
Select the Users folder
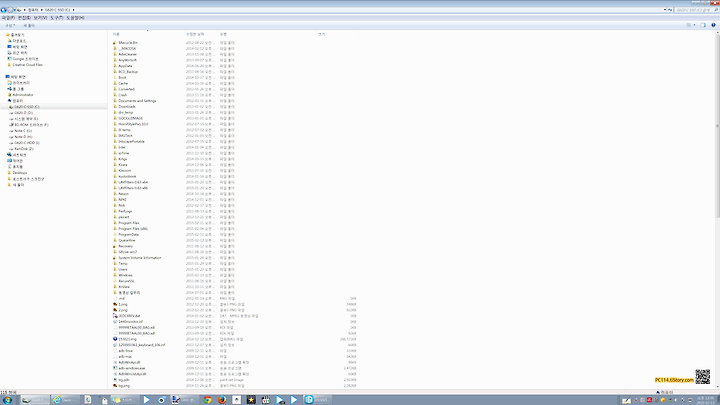click(123, 270)
